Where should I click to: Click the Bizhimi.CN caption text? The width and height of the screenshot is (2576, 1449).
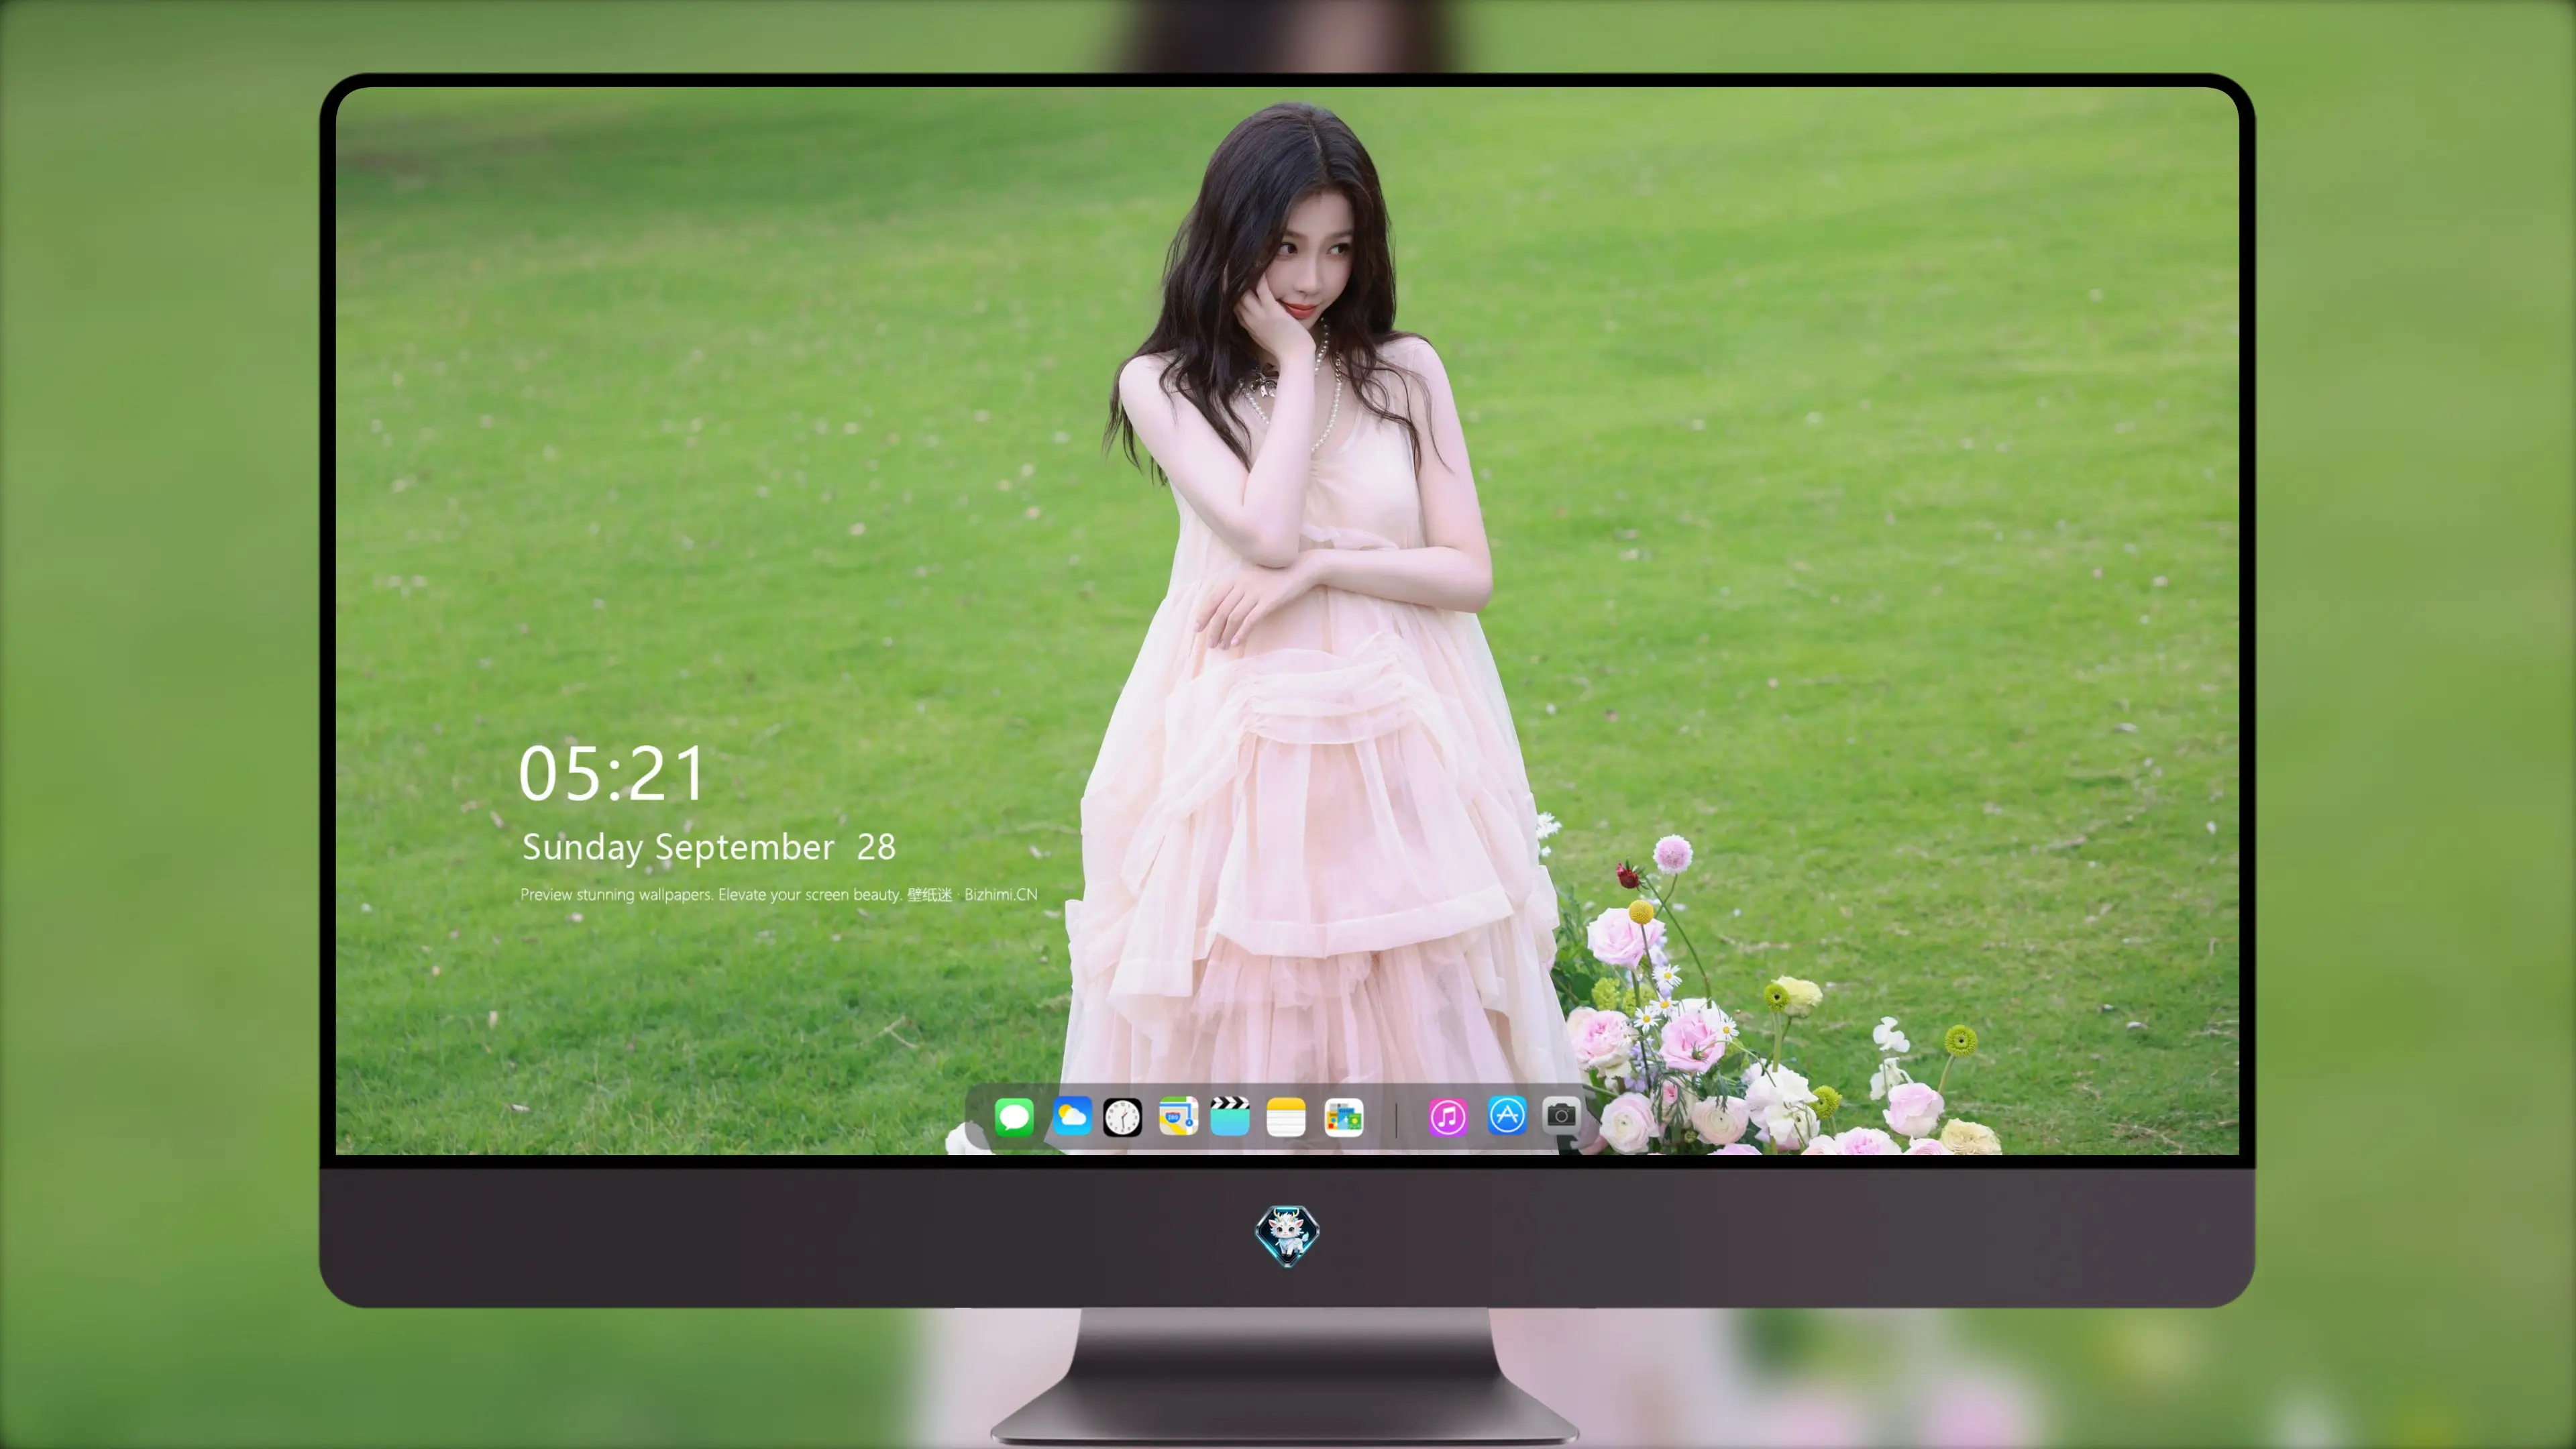click(x=1001, y=894)
